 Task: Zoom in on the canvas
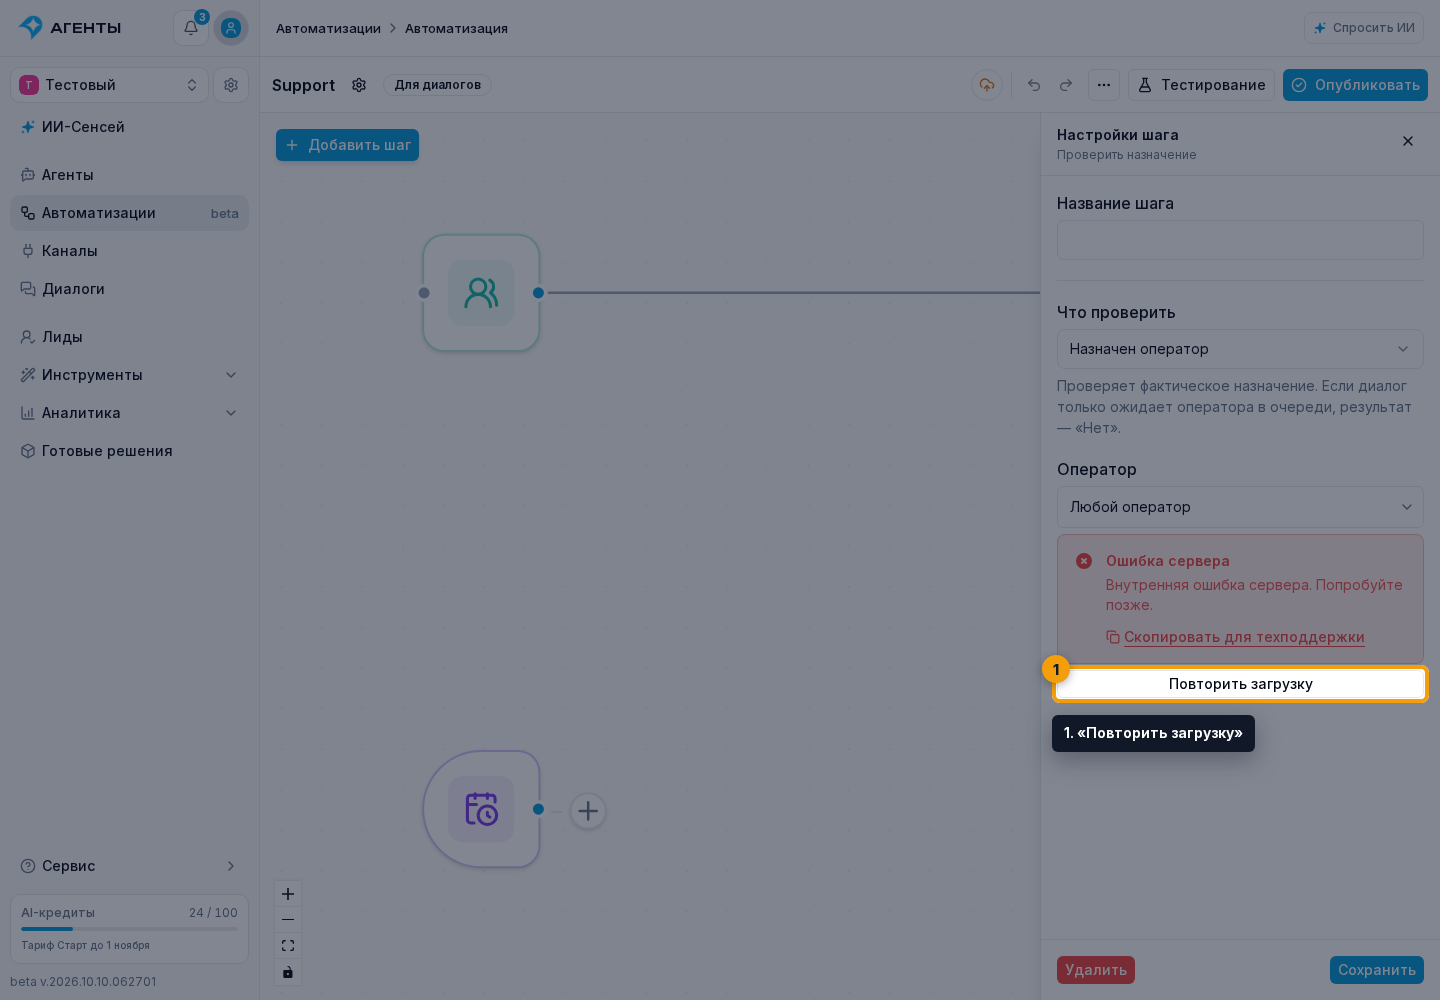pos(288,894)
